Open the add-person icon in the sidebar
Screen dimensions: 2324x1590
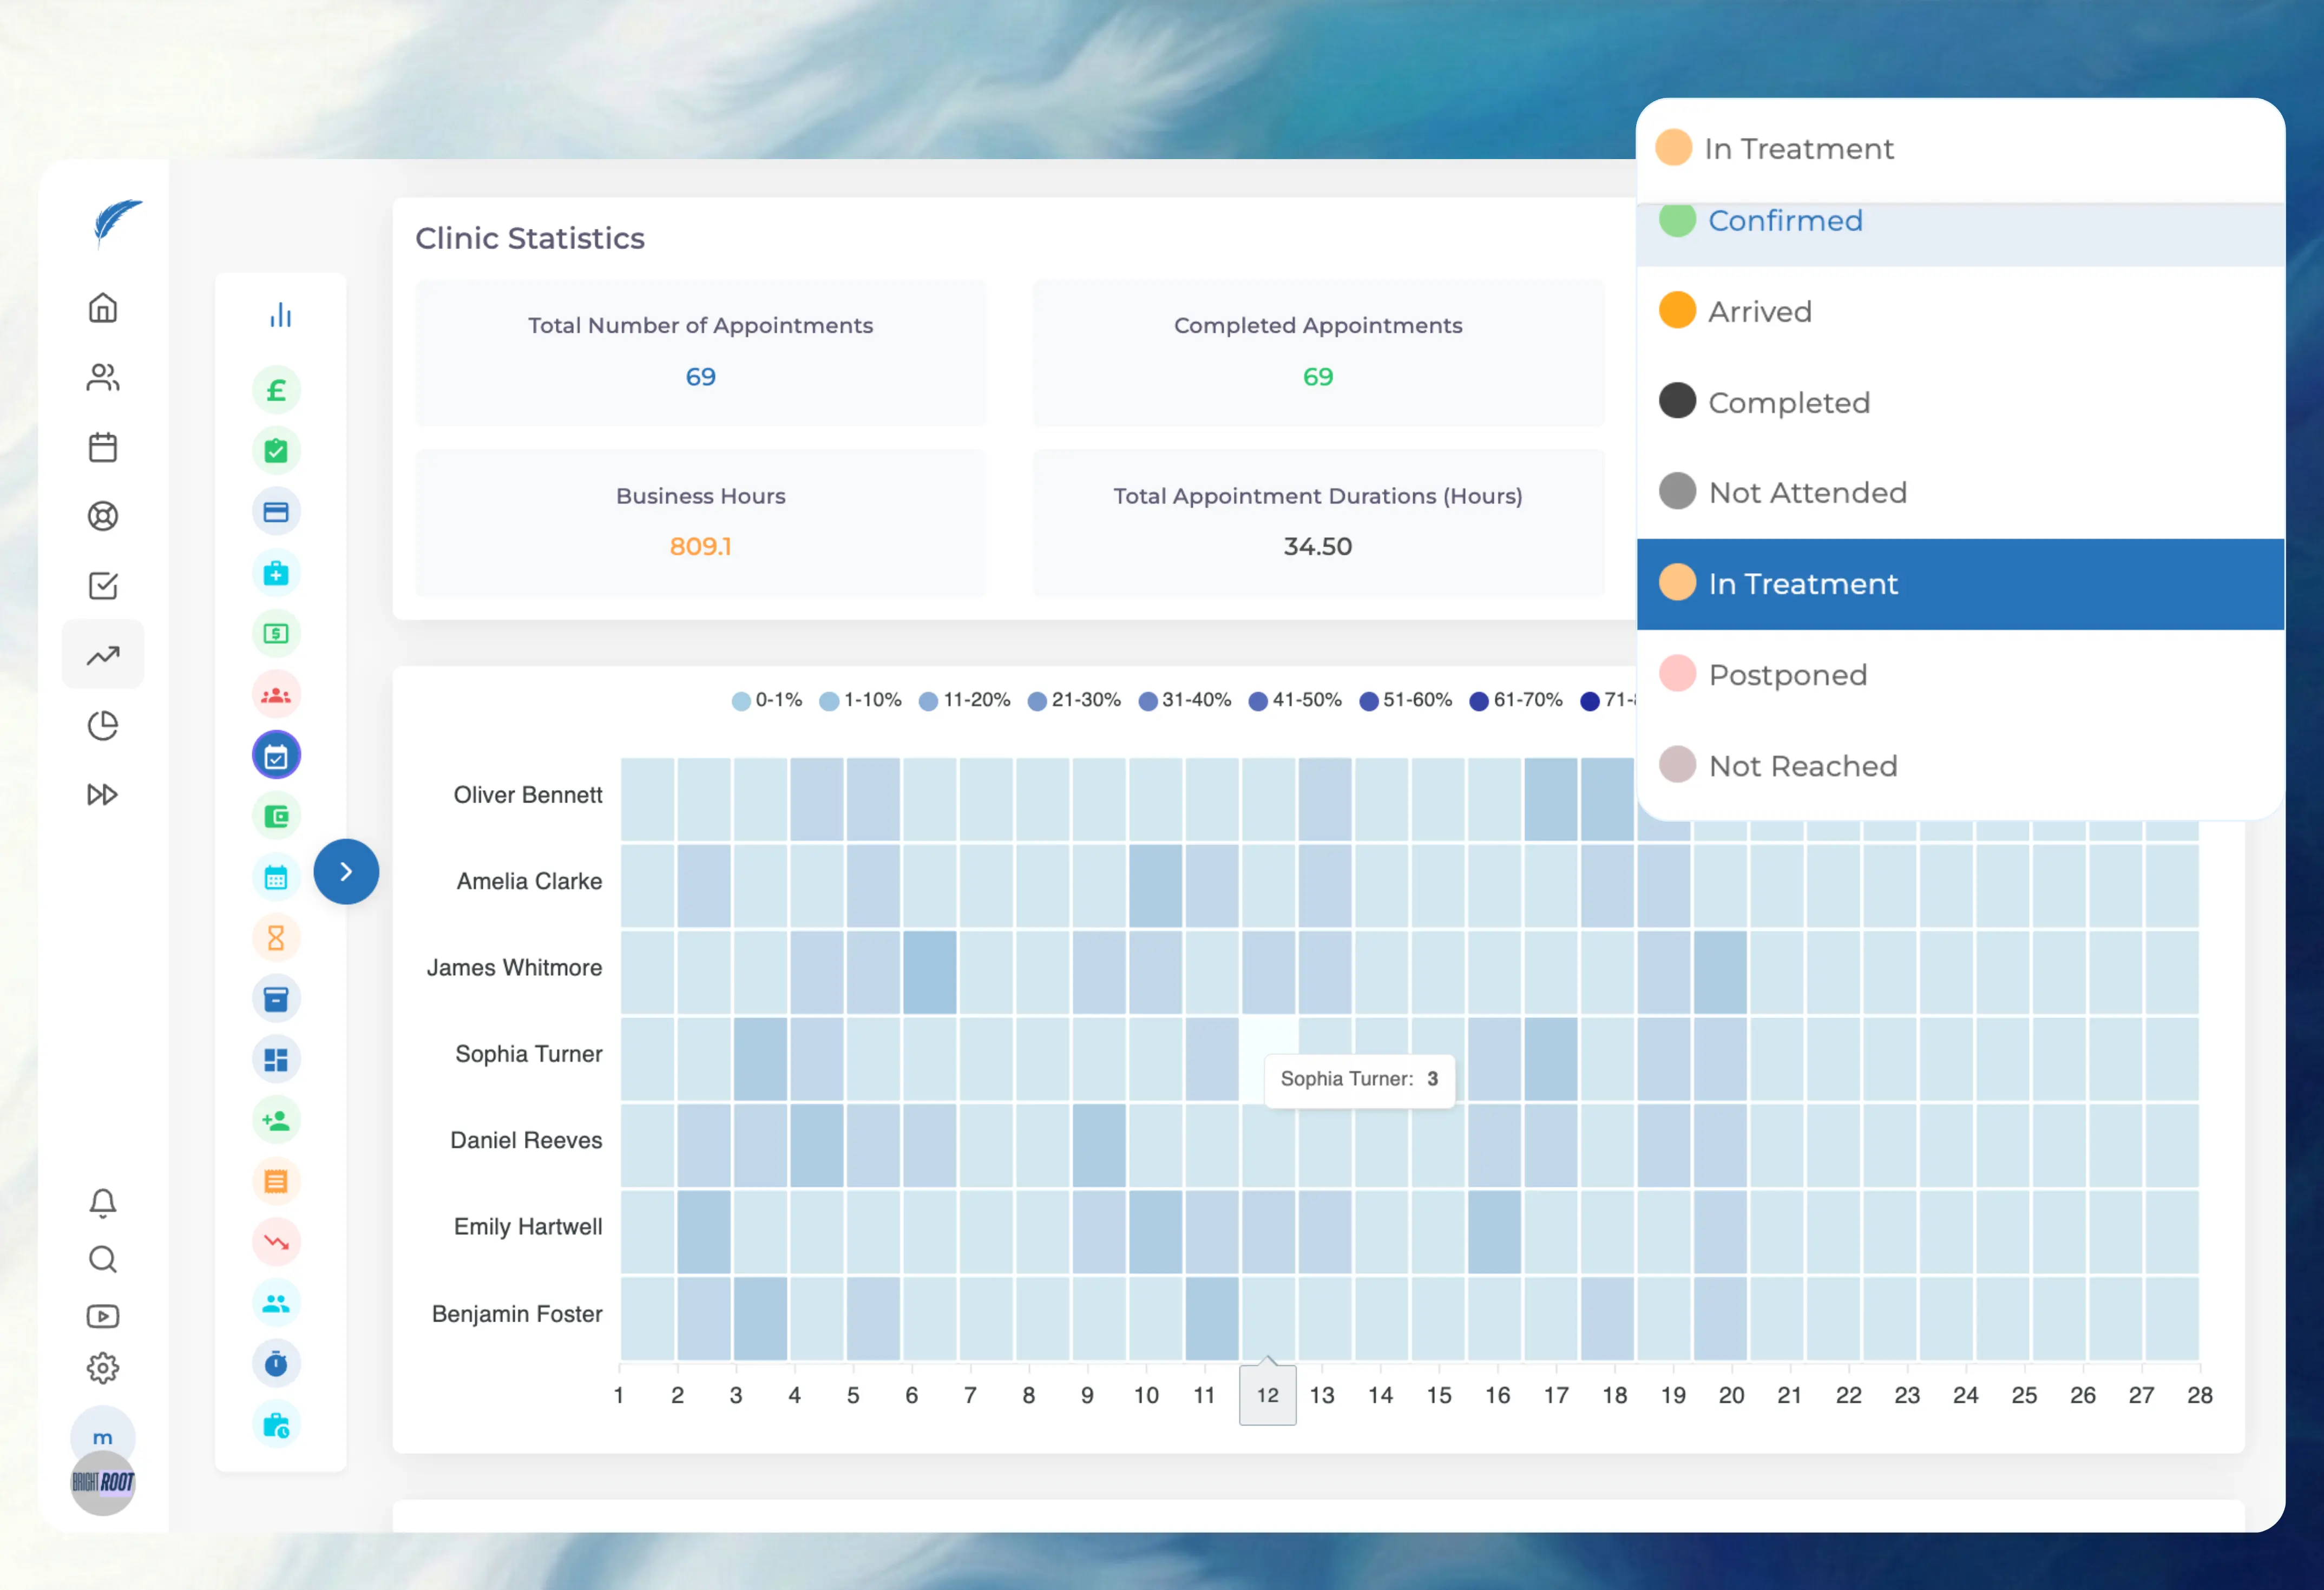(276, 1119)
